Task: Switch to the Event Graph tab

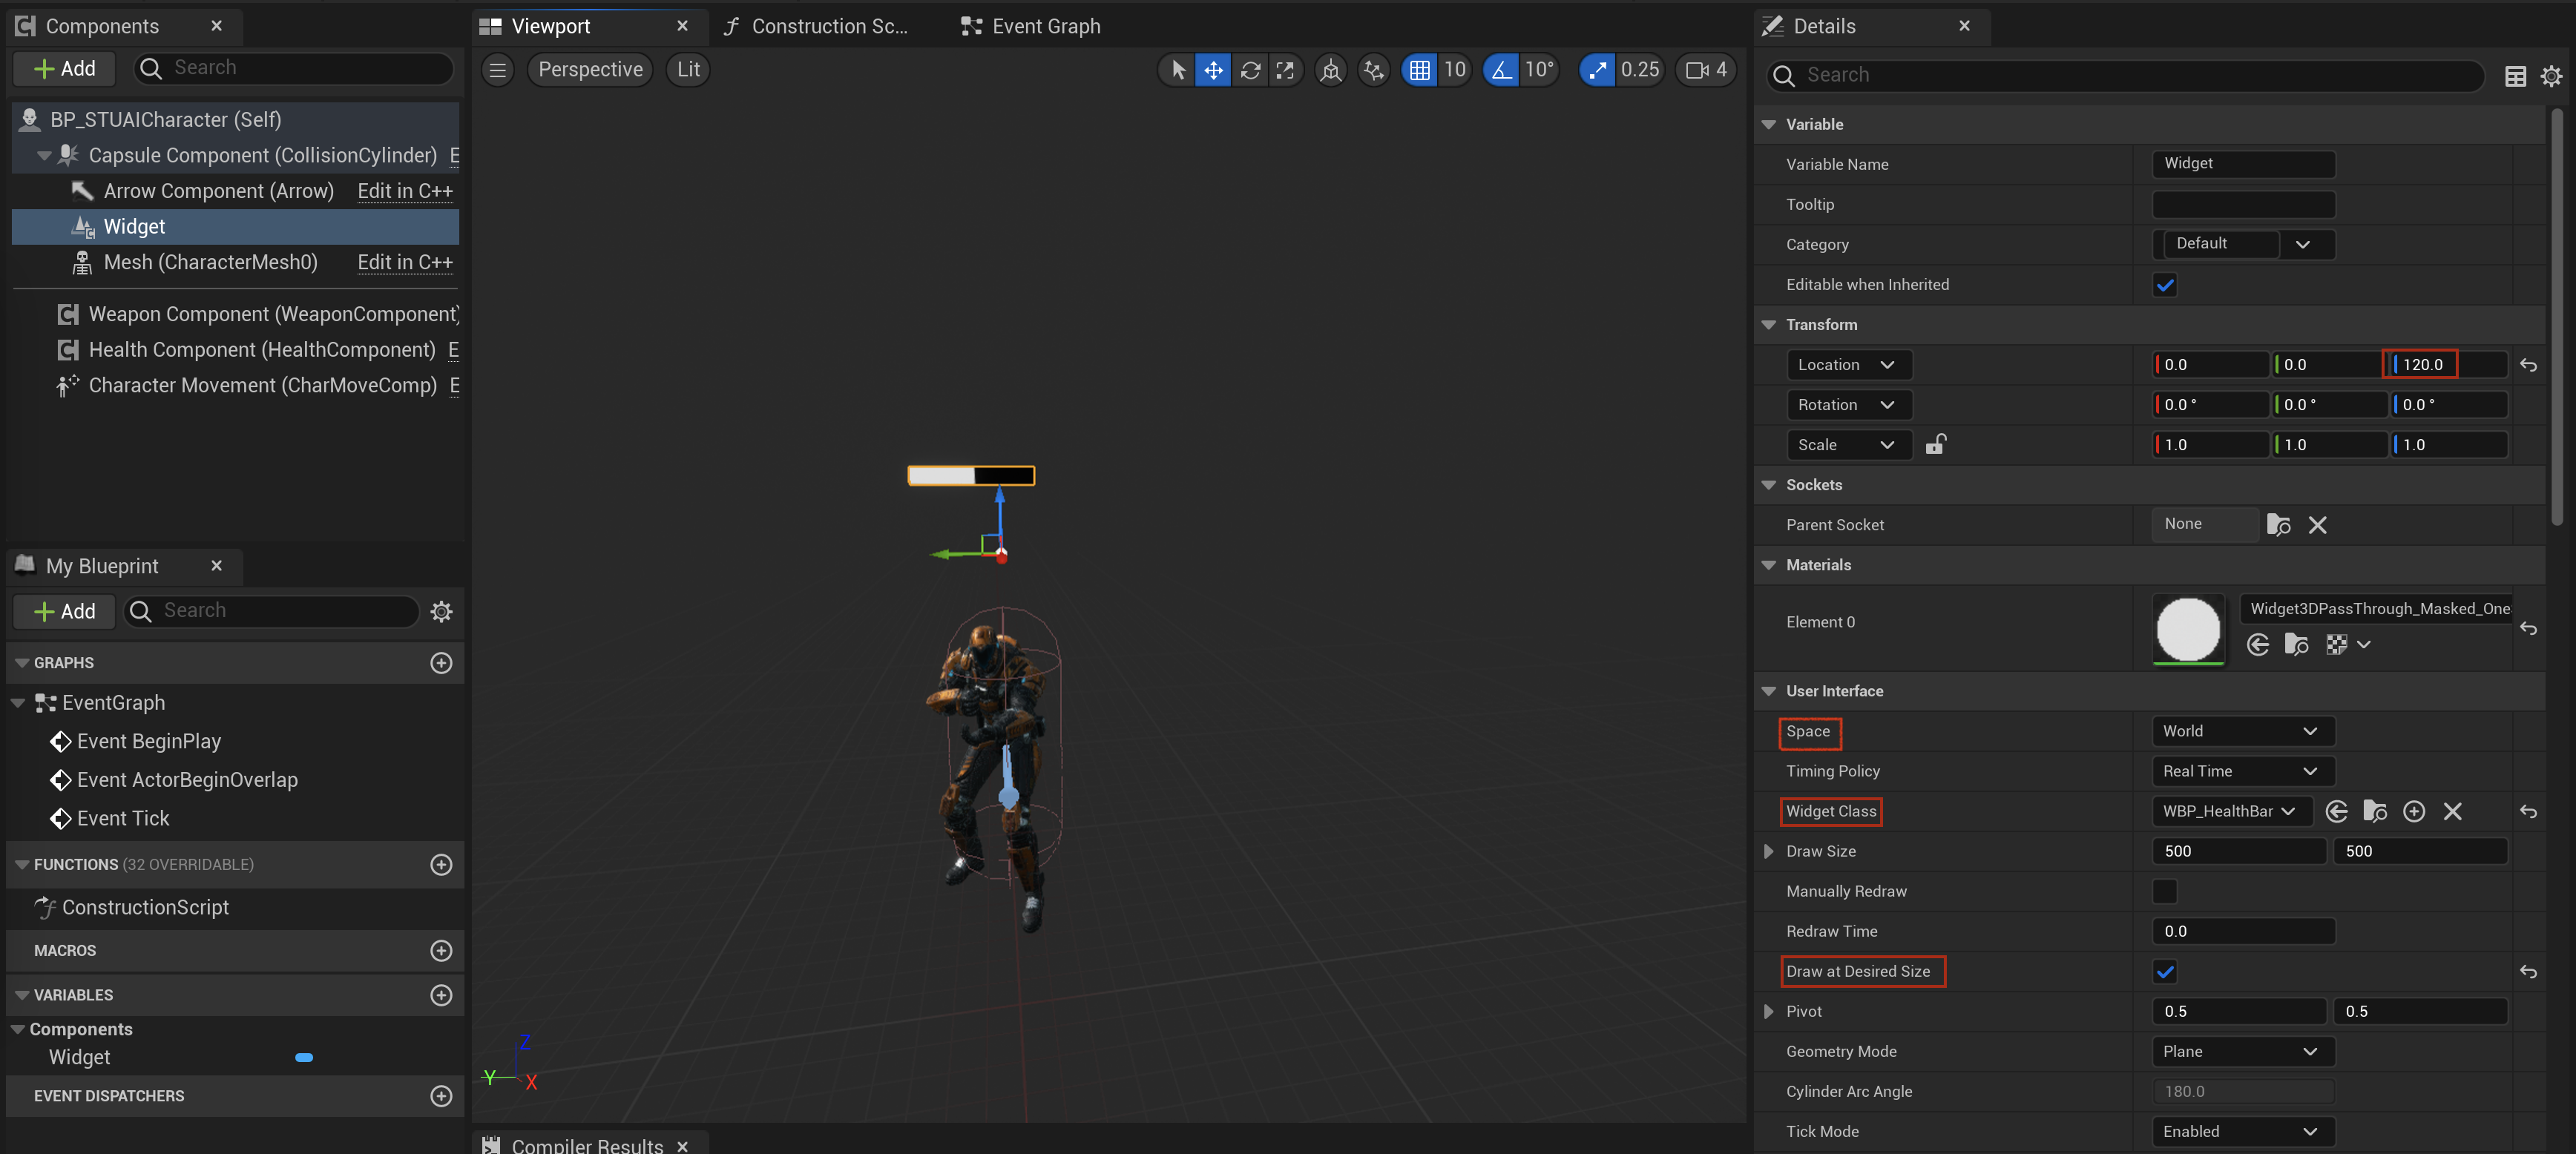Action: tap(1031, 27)
